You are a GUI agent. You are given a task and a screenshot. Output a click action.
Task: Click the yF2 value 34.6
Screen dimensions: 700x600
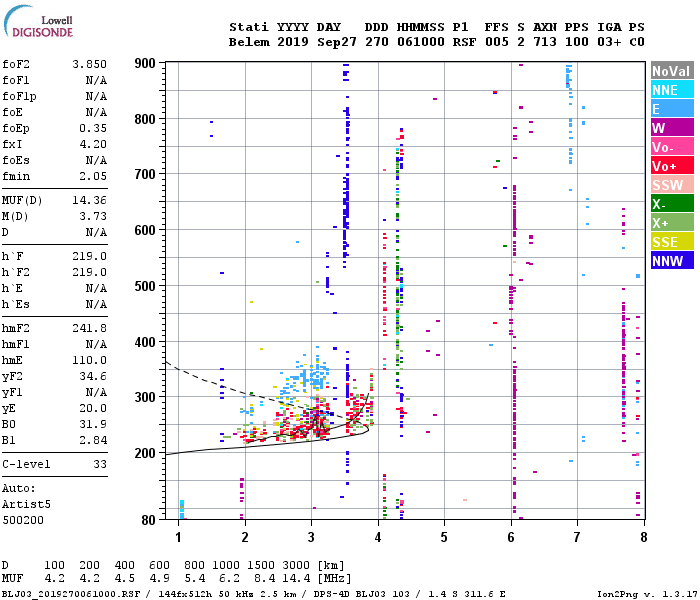pyautogui.click(x=93, y=377)
